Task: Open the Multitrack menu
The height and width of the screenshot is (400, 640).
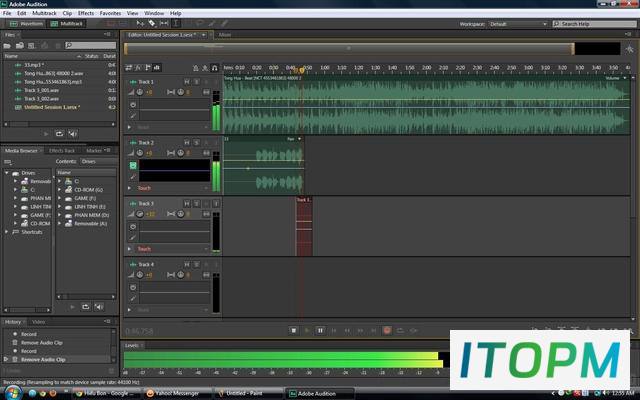Action: 44,13
